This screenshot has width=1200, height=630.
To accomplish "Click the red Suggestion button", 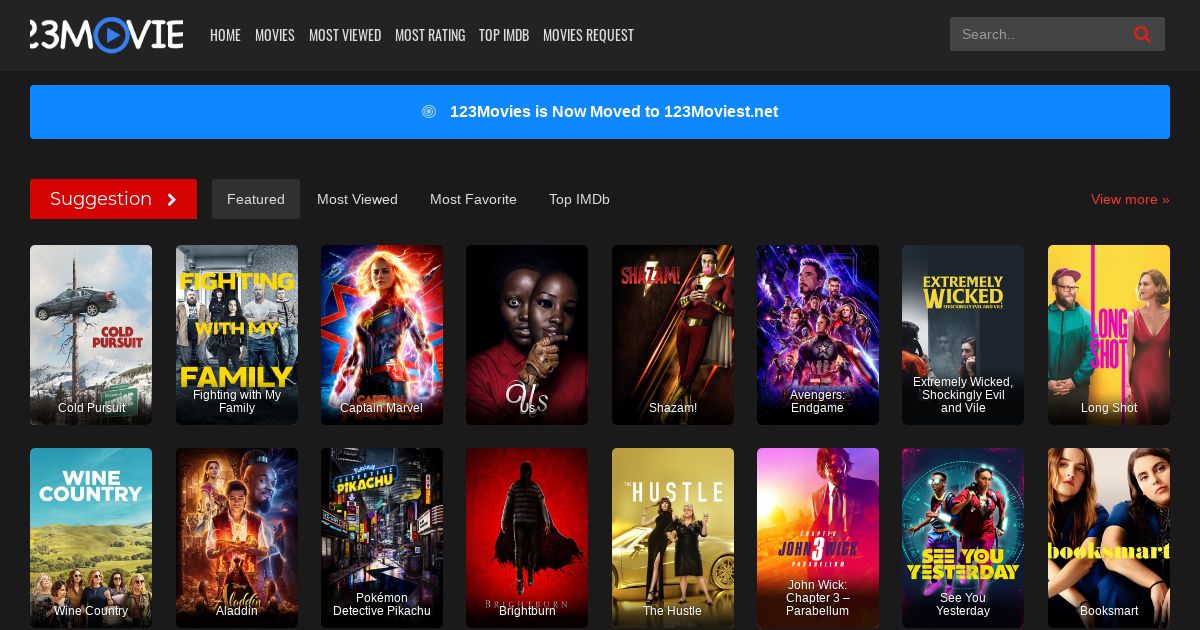I will pyautogui.click(x=113, y=199).
